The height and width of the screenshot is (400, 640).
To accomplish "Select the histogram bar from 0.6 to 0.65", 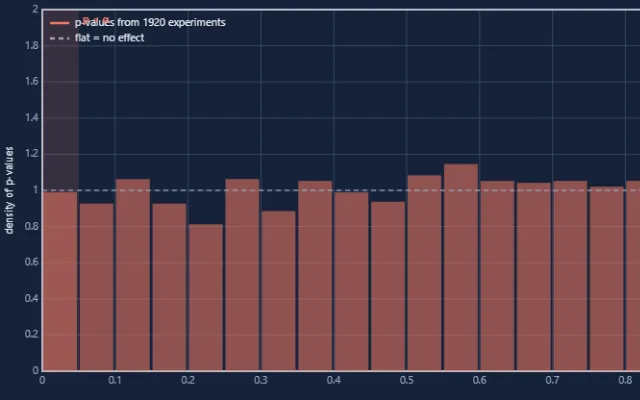I will (x=498, y=276).
